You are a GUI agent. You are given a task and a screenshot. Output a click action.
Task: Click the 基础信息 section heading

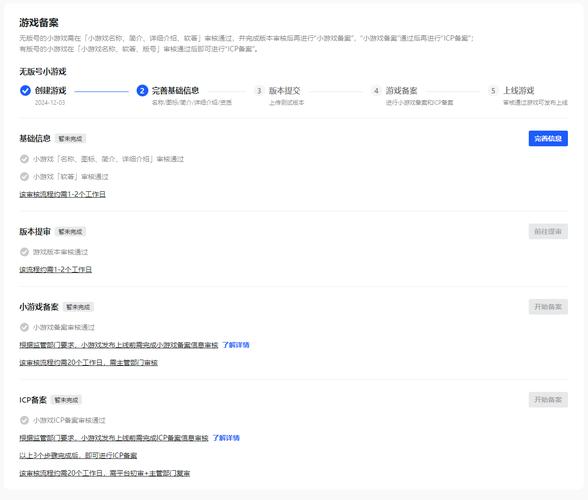pos(35,138)
